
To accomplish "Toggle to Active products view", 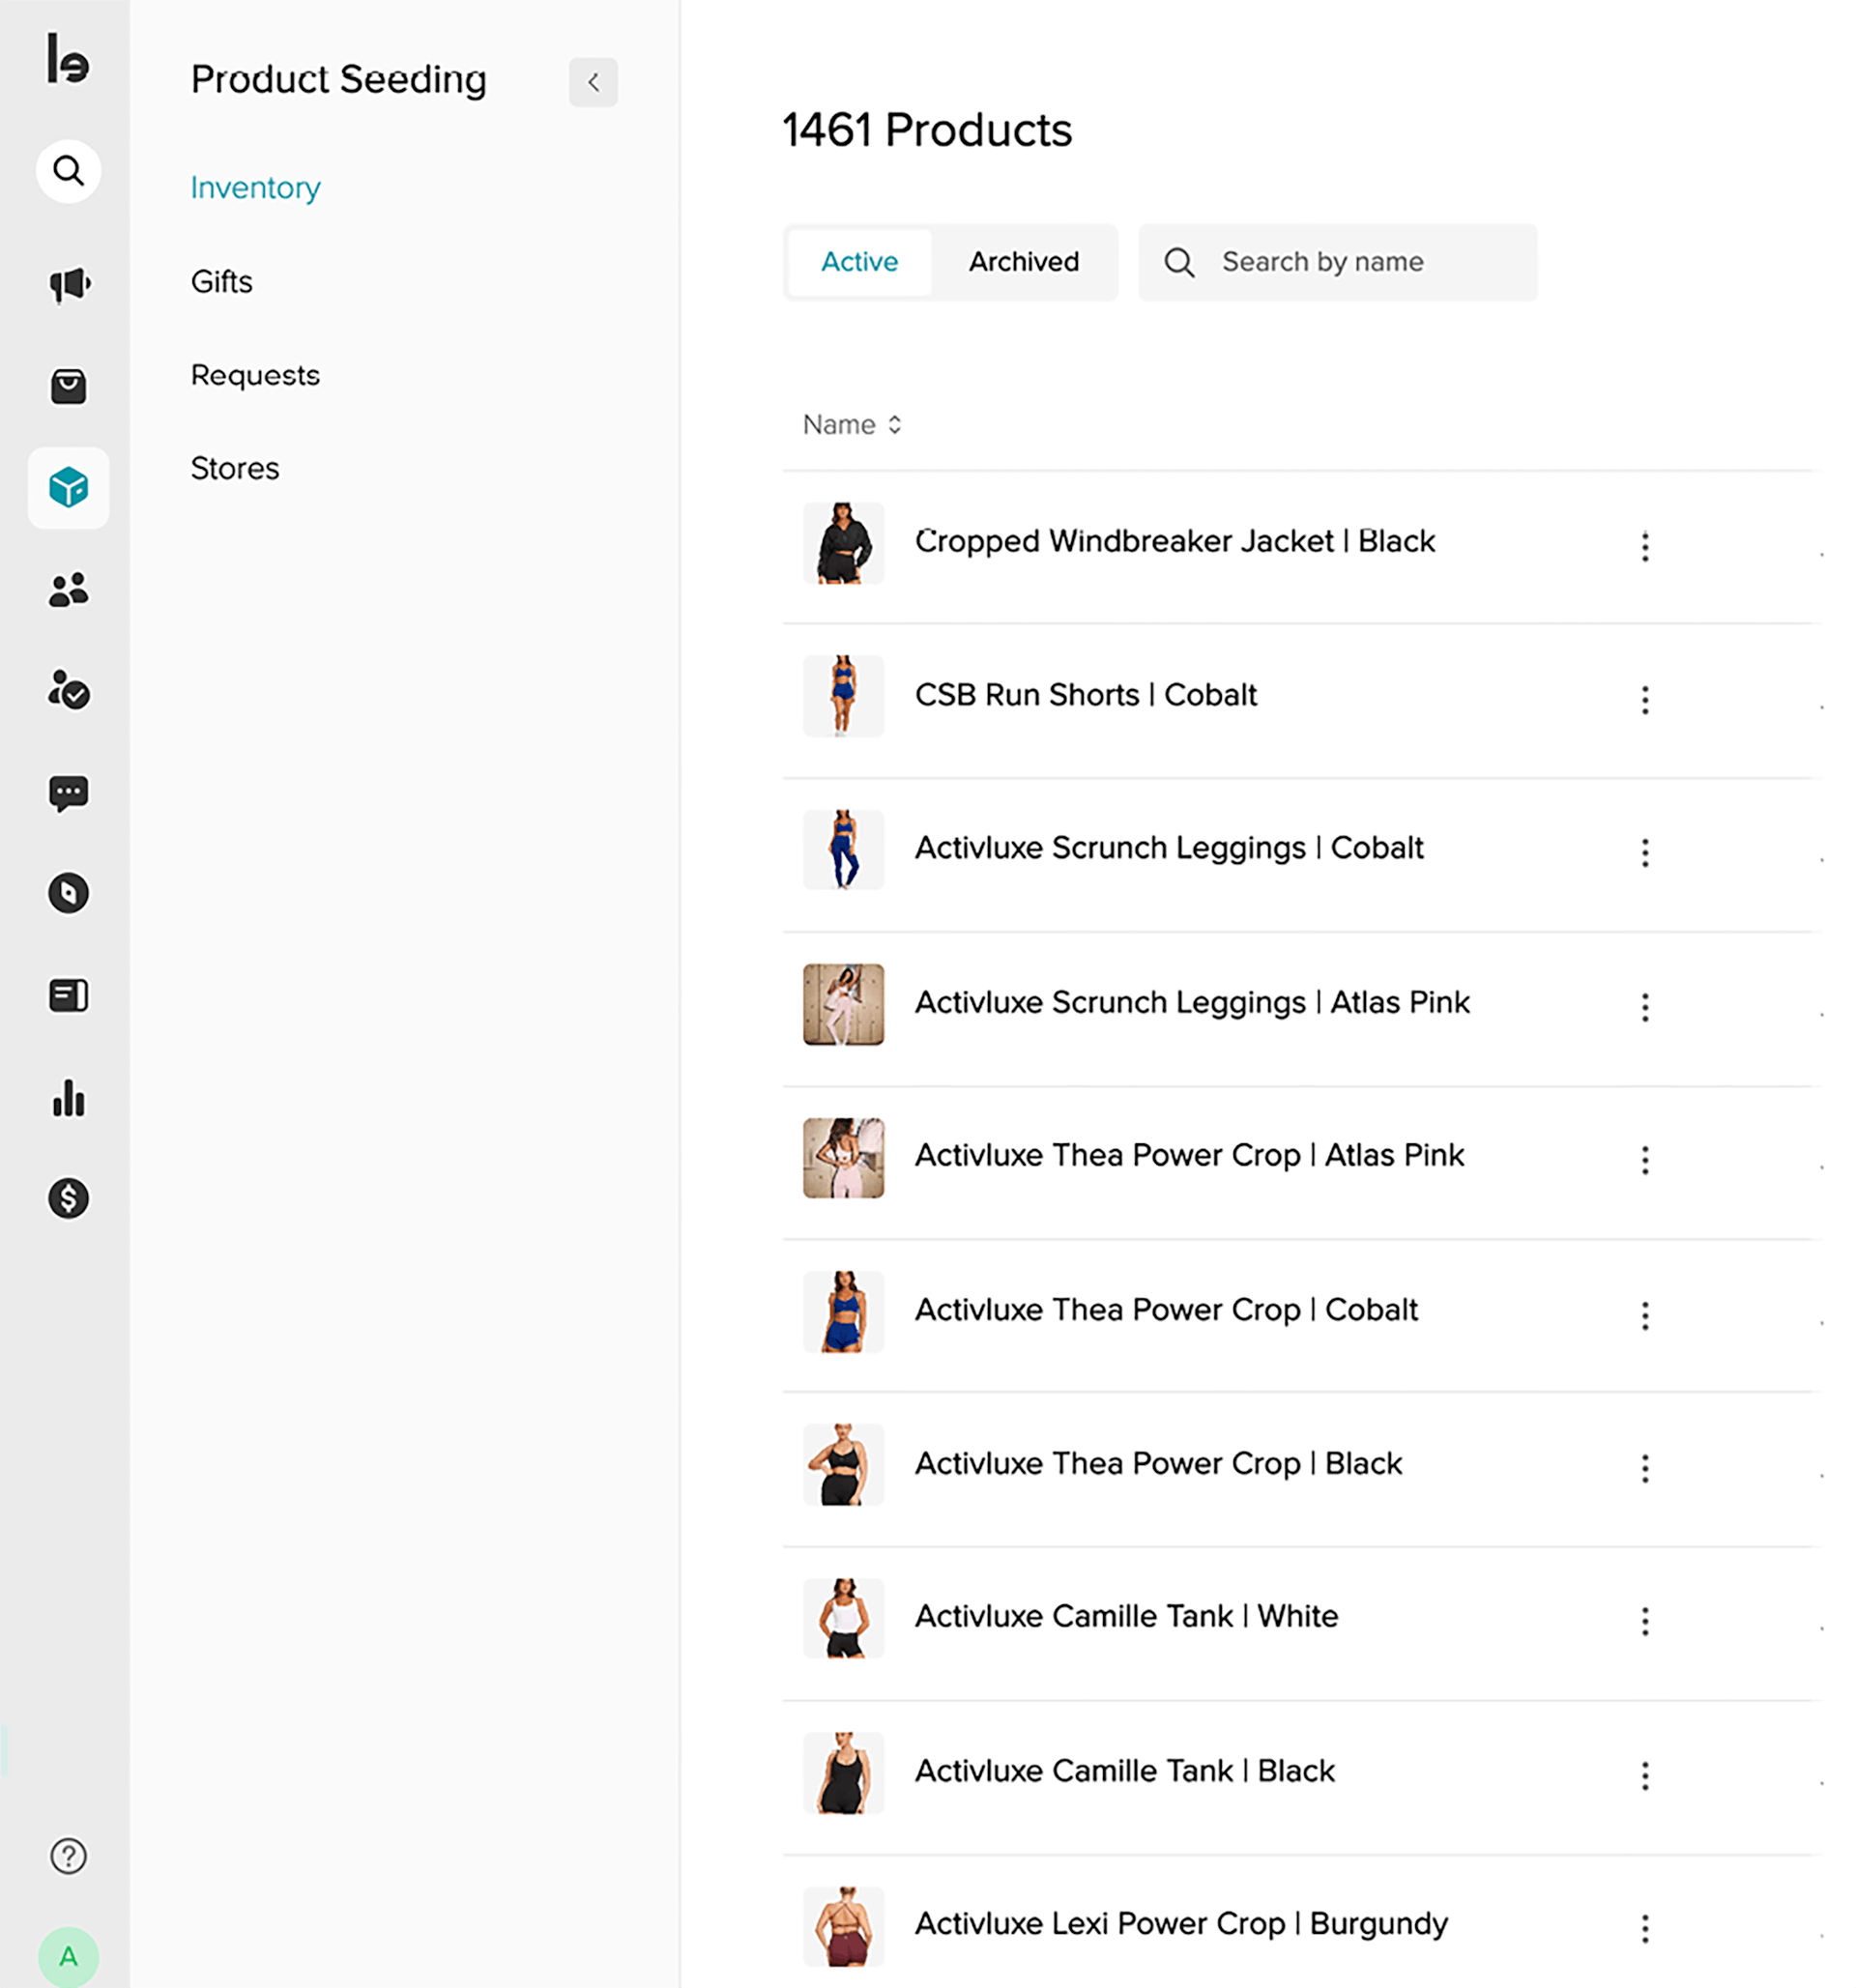I will pyautogui.click(x=860, y=262).
